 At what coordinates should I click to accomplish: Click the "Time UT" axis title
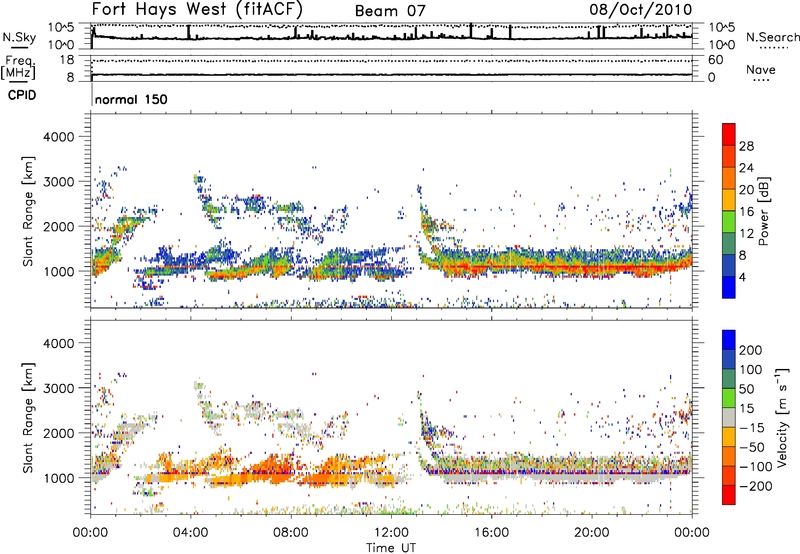[391, 548]
